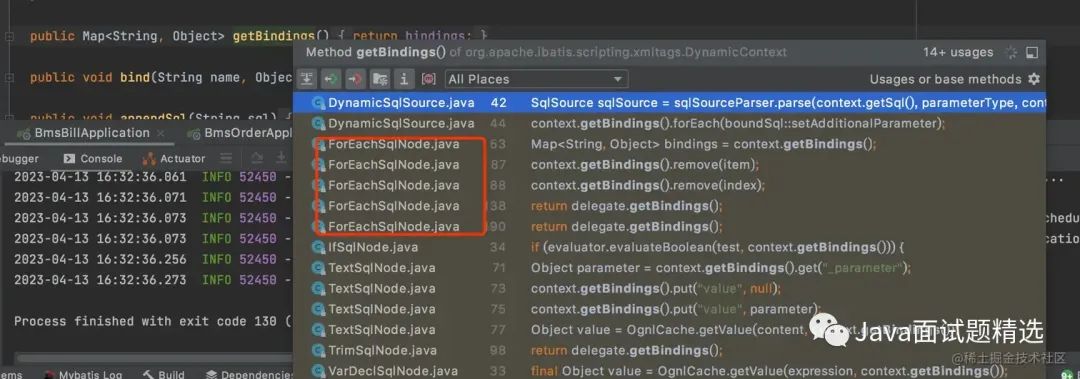Open the Console tab
The width and height of the screenshot is (1080, 379).
click(x=92, y=158)
